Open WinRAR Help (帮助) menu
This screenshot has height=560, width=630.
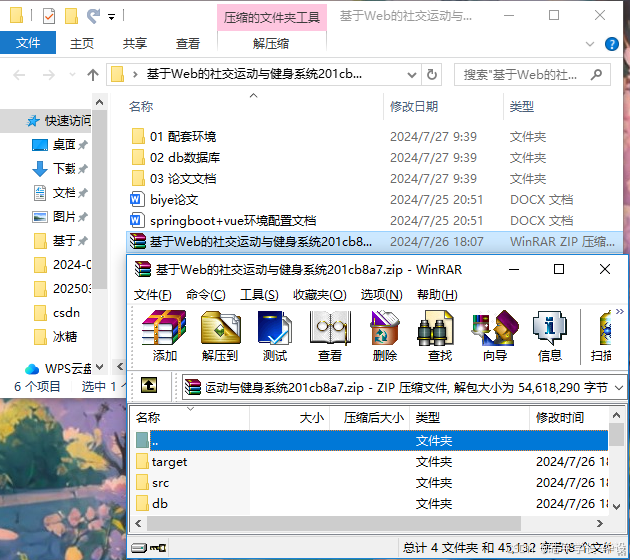[437, 295]
